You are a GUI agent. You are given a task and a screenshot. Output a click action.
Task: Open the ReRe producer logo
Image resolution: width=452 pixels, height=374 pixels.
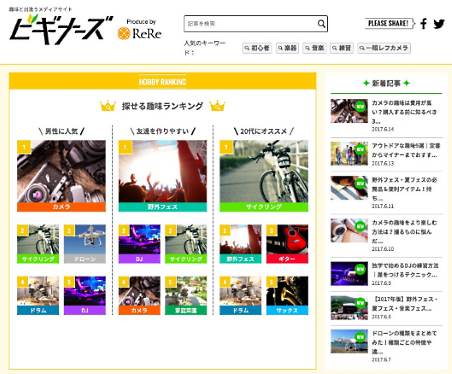pyautogui.click(x=140, y=33)
